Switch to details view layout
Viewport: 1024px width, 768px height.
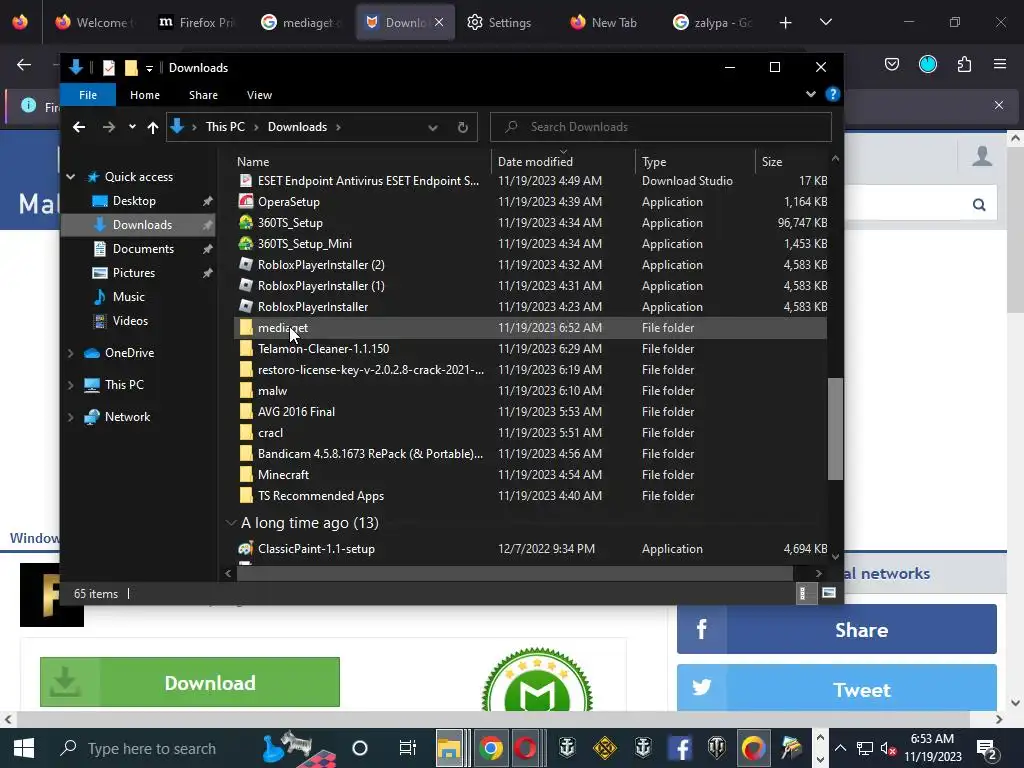point(805,593)
